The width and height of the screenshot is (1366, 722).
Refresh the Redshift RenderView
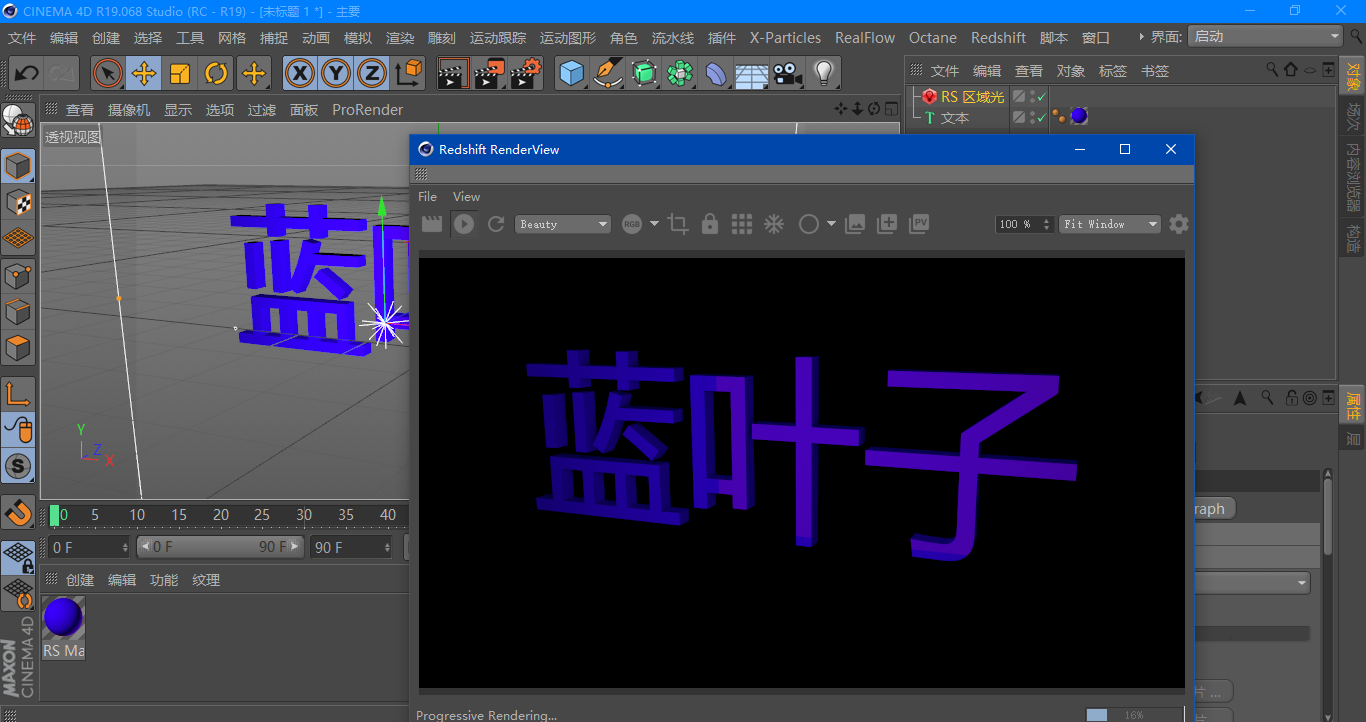[x=496, y=224]
